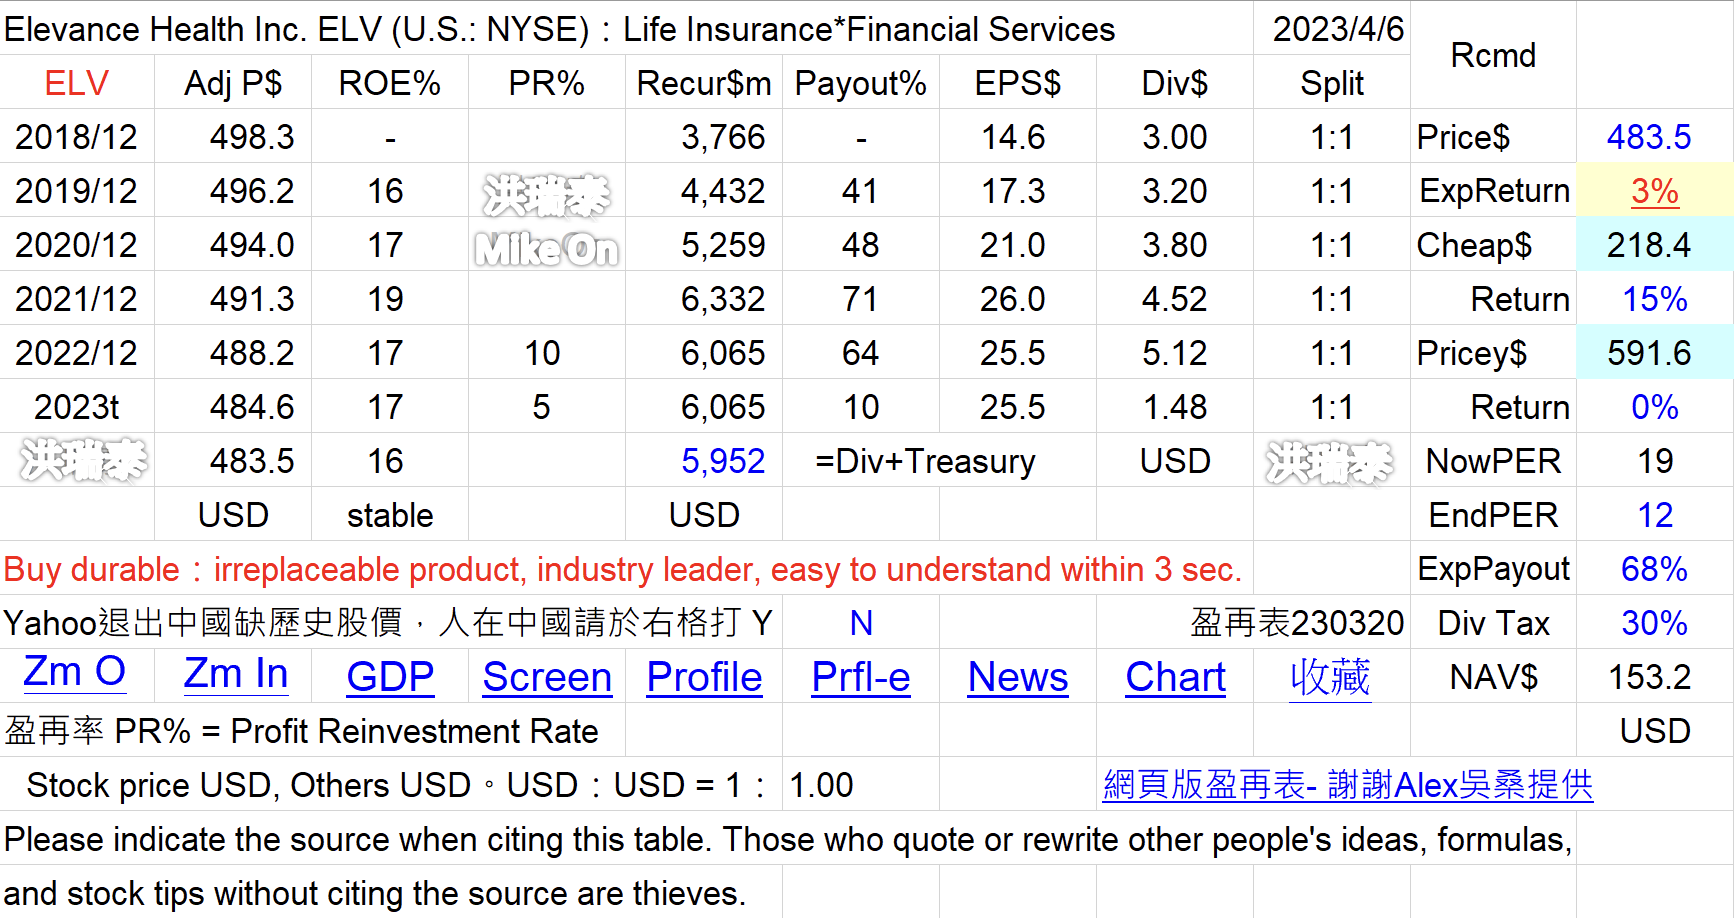The height and width of the screenshot is (918, 1734).
Task: Select the ROE% column header
Action: pyautogui.click(x=390, y=83)
